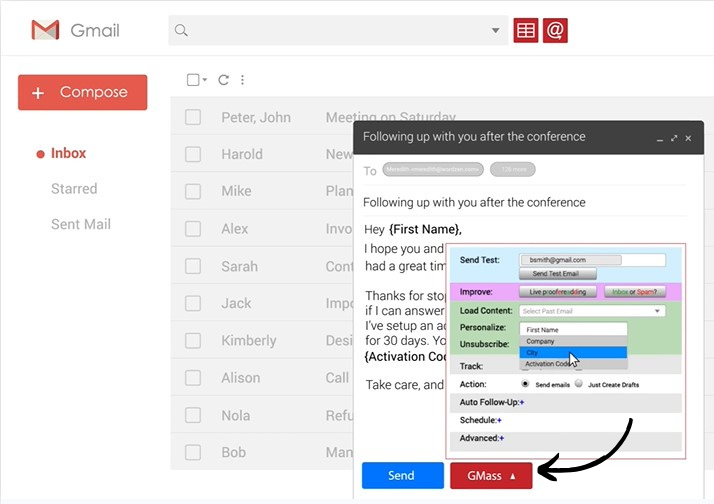Viewport: 714px width, 504px height.
Task: Choose Activation Code in Personalize list
Action: click(573, 364)
